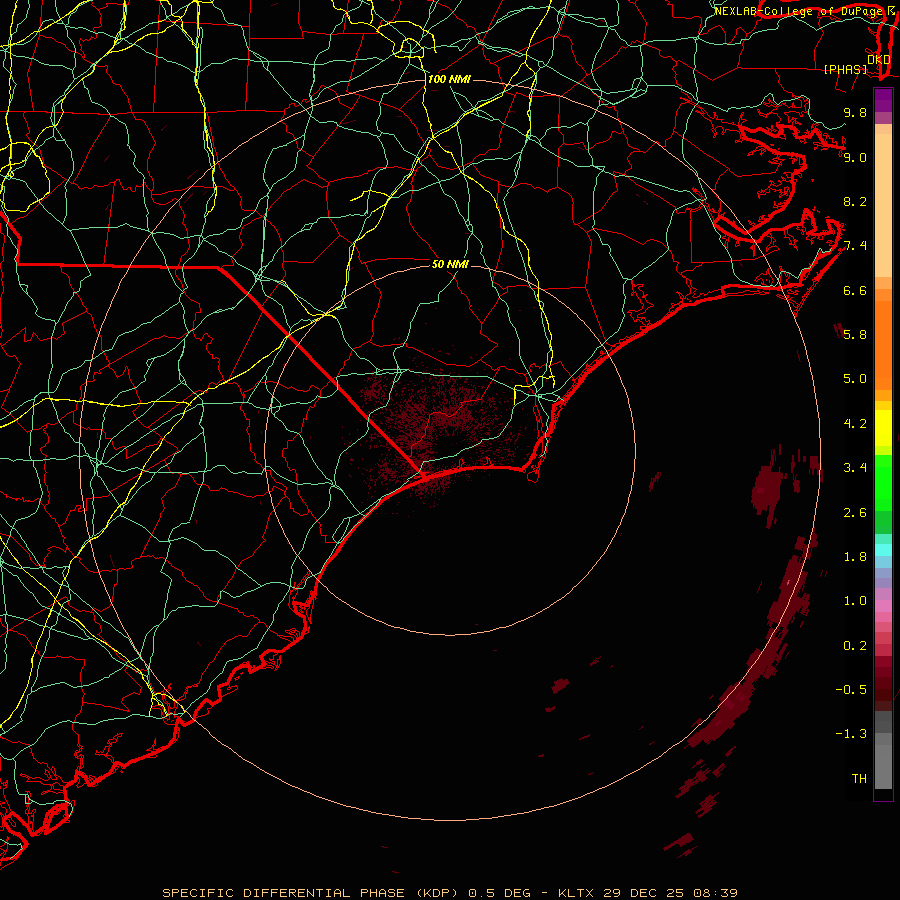Click the "50 NMI" range ring label

450,265
